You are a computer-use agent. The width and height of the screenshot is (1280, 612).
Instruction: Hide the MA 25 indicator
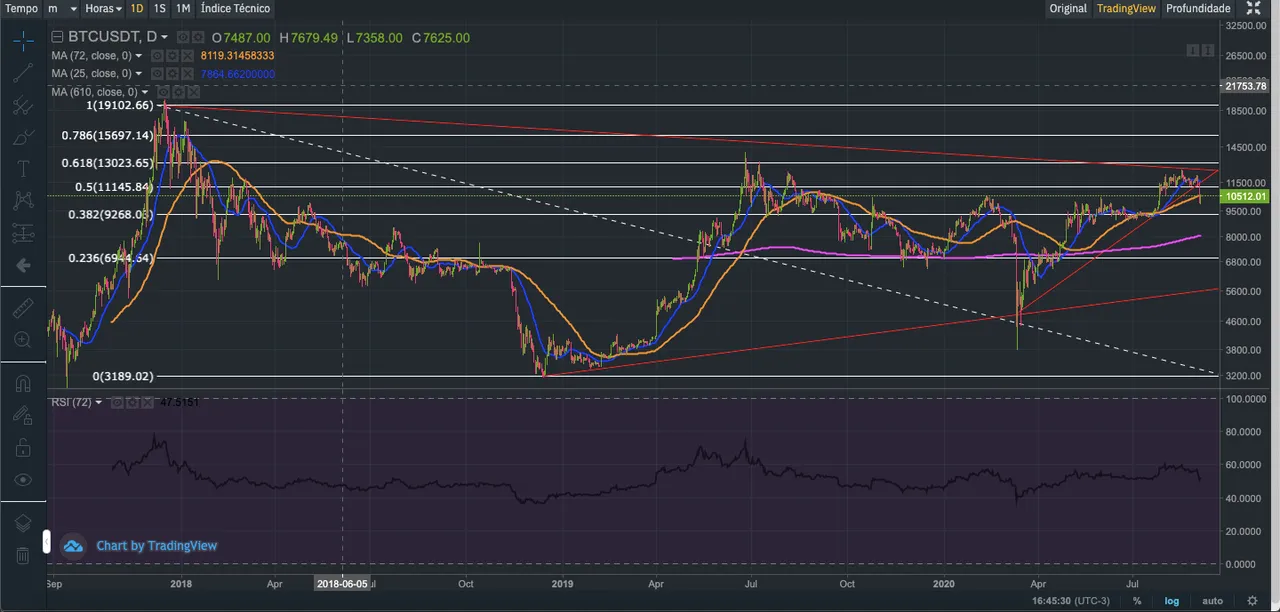click(158, 74)
